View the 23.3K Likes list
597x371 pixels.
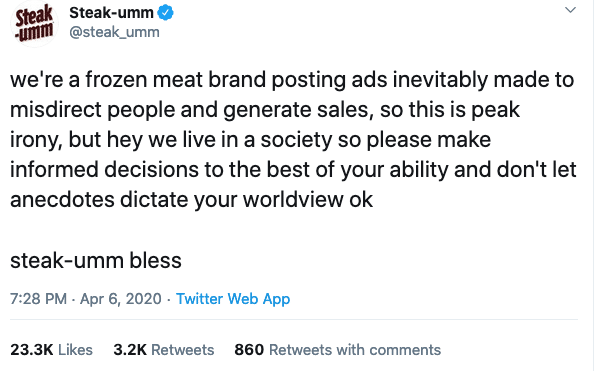click(51, 350)
